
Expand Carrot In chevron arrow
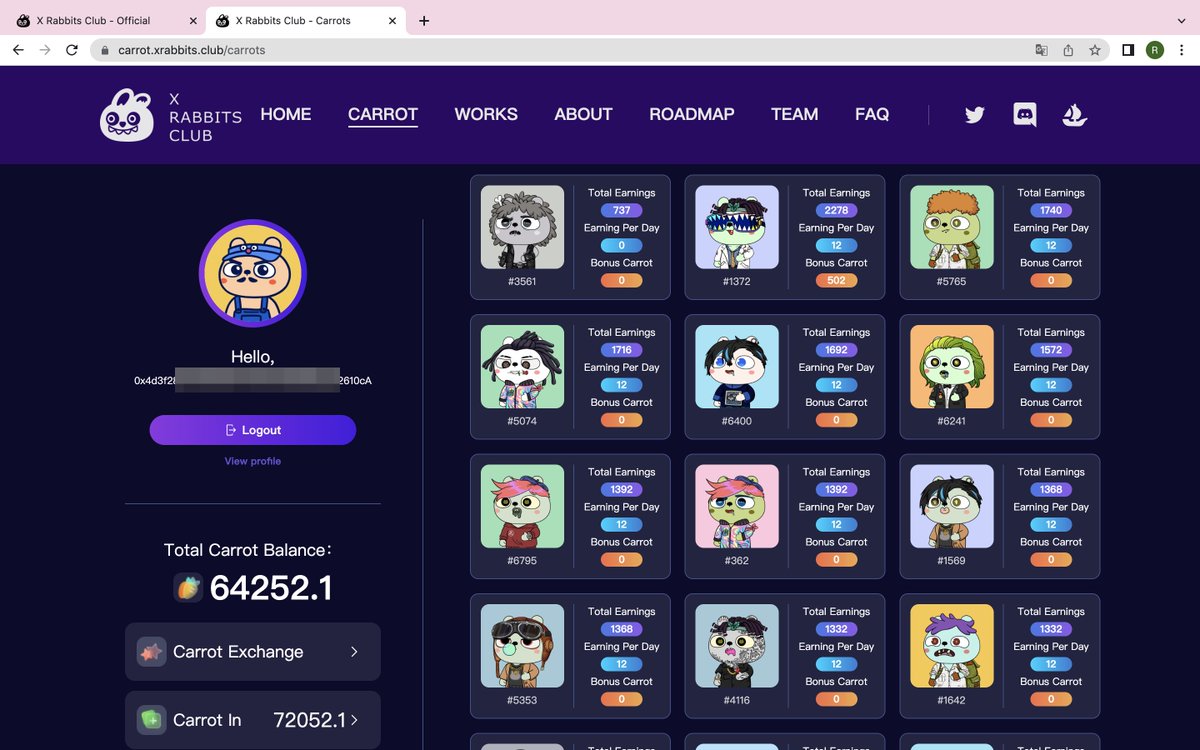tap(354, 720)
